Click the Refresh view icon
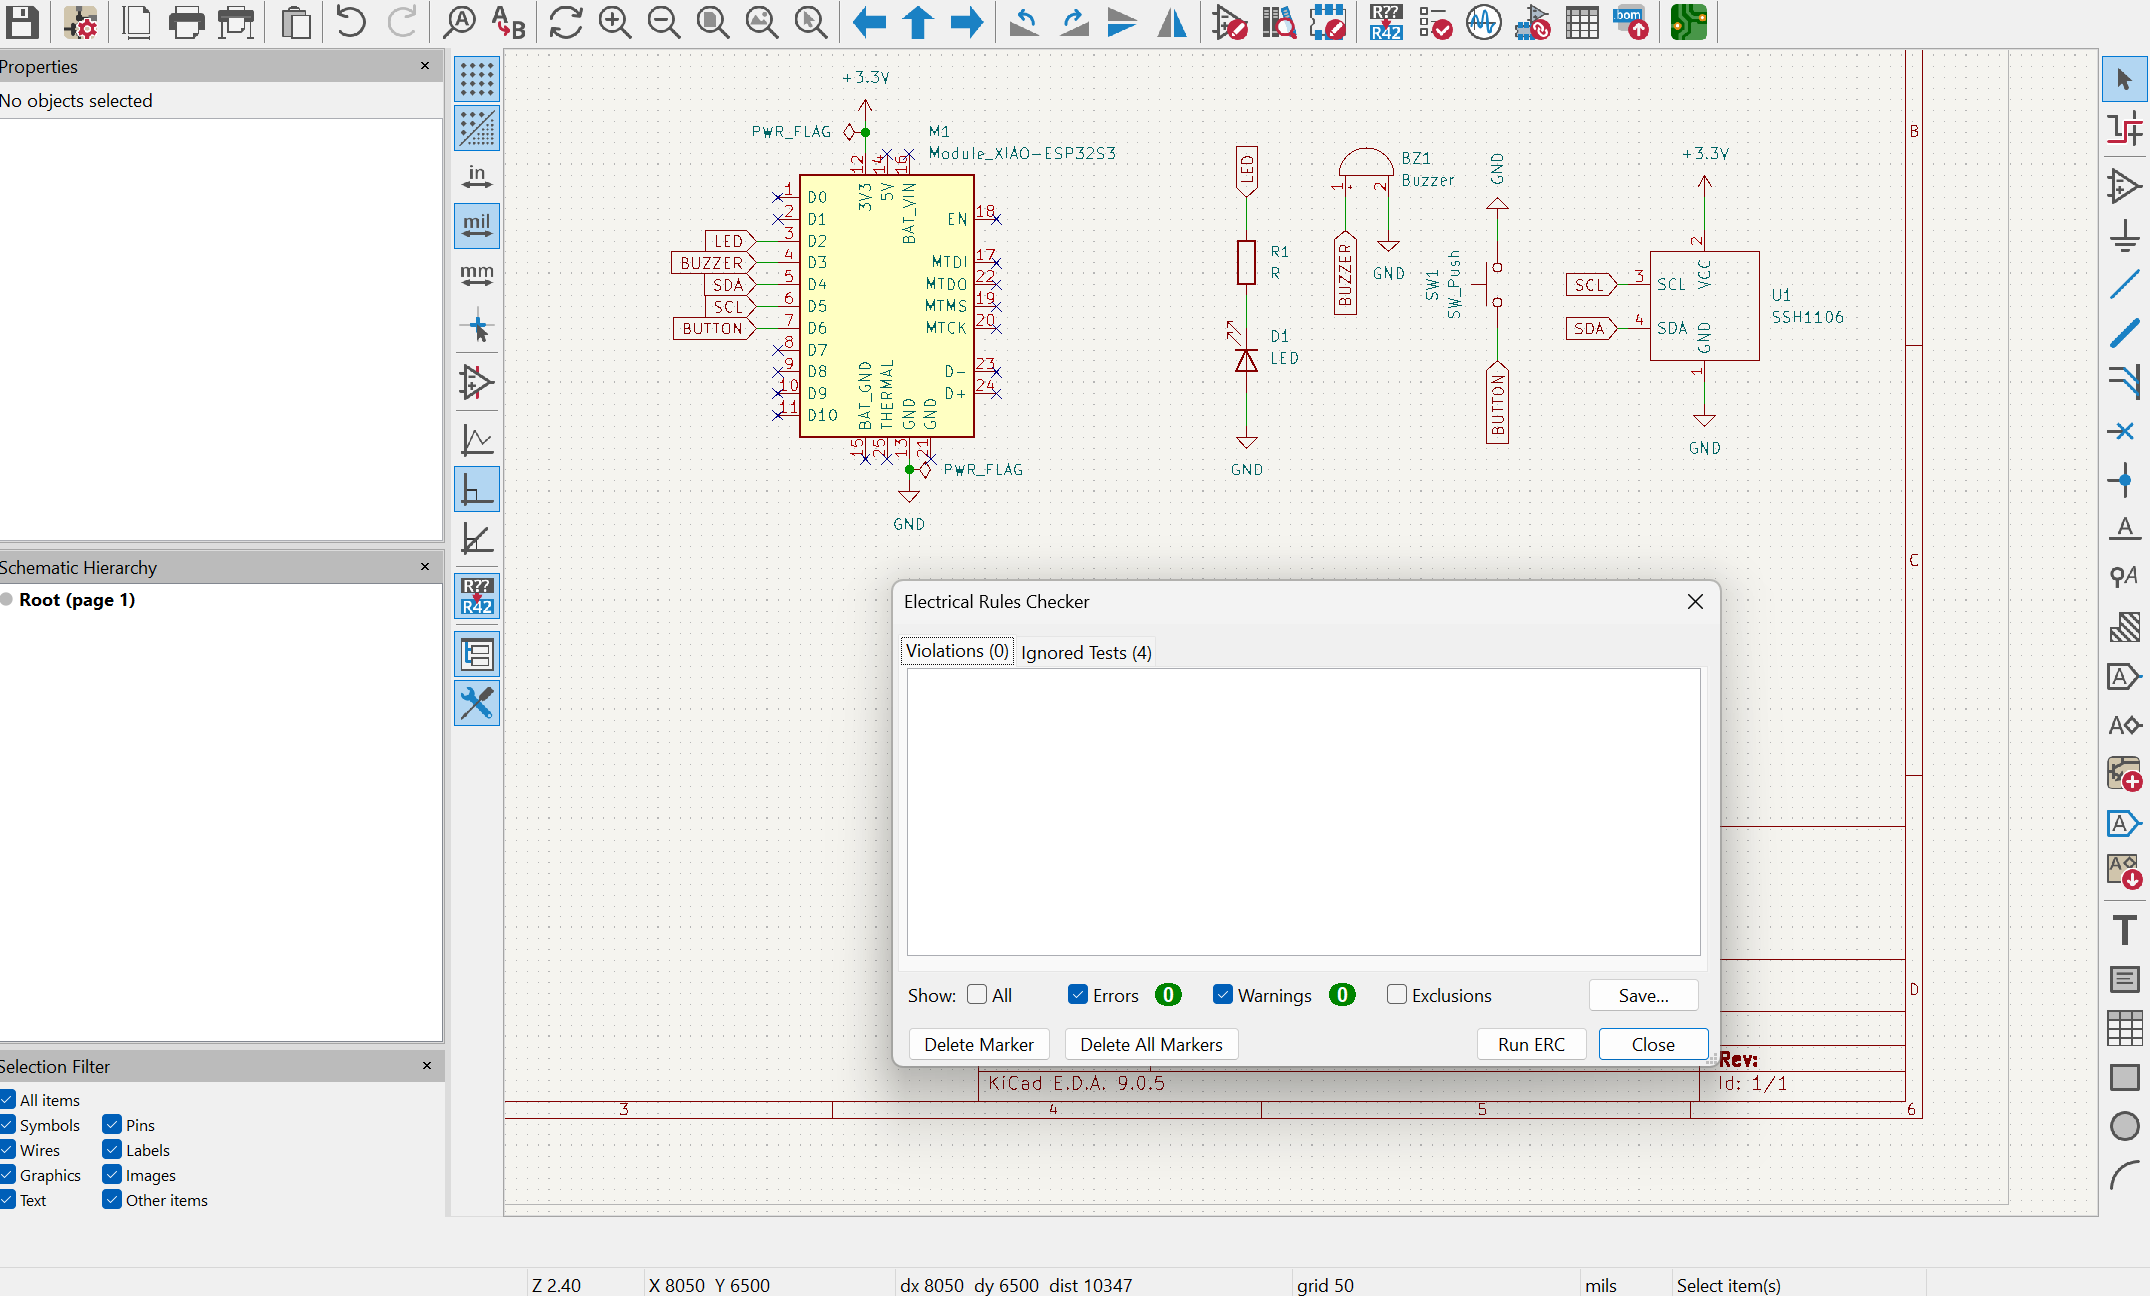Screen dimensions: 2150x1296 [x=566, y=21]
